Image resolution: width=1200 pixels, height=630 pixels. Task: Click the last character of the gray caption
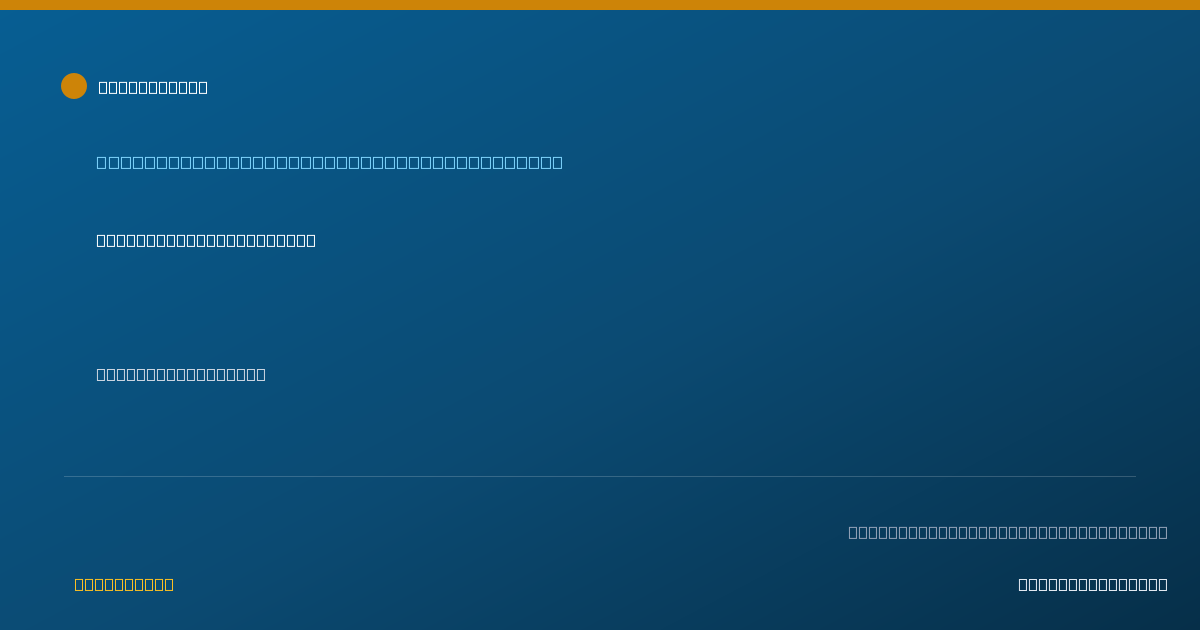click(1163, 532)
